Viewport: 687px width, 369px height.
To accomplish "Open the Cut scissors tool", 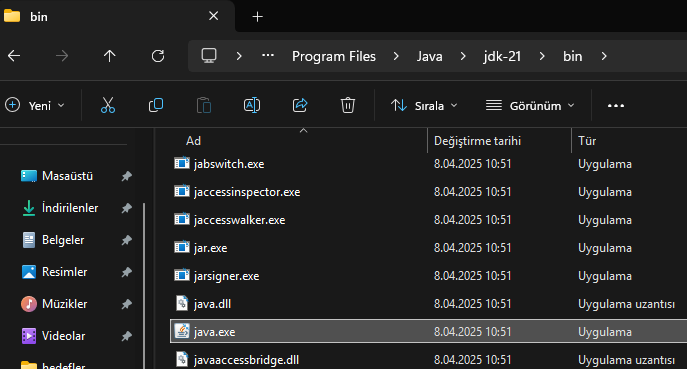I will (108, 106).
